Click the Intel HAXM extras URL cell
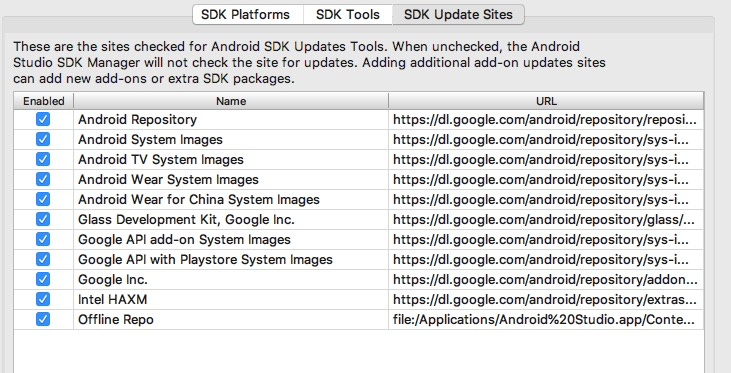This screenshot has width=731, height=373. (546, 299)
